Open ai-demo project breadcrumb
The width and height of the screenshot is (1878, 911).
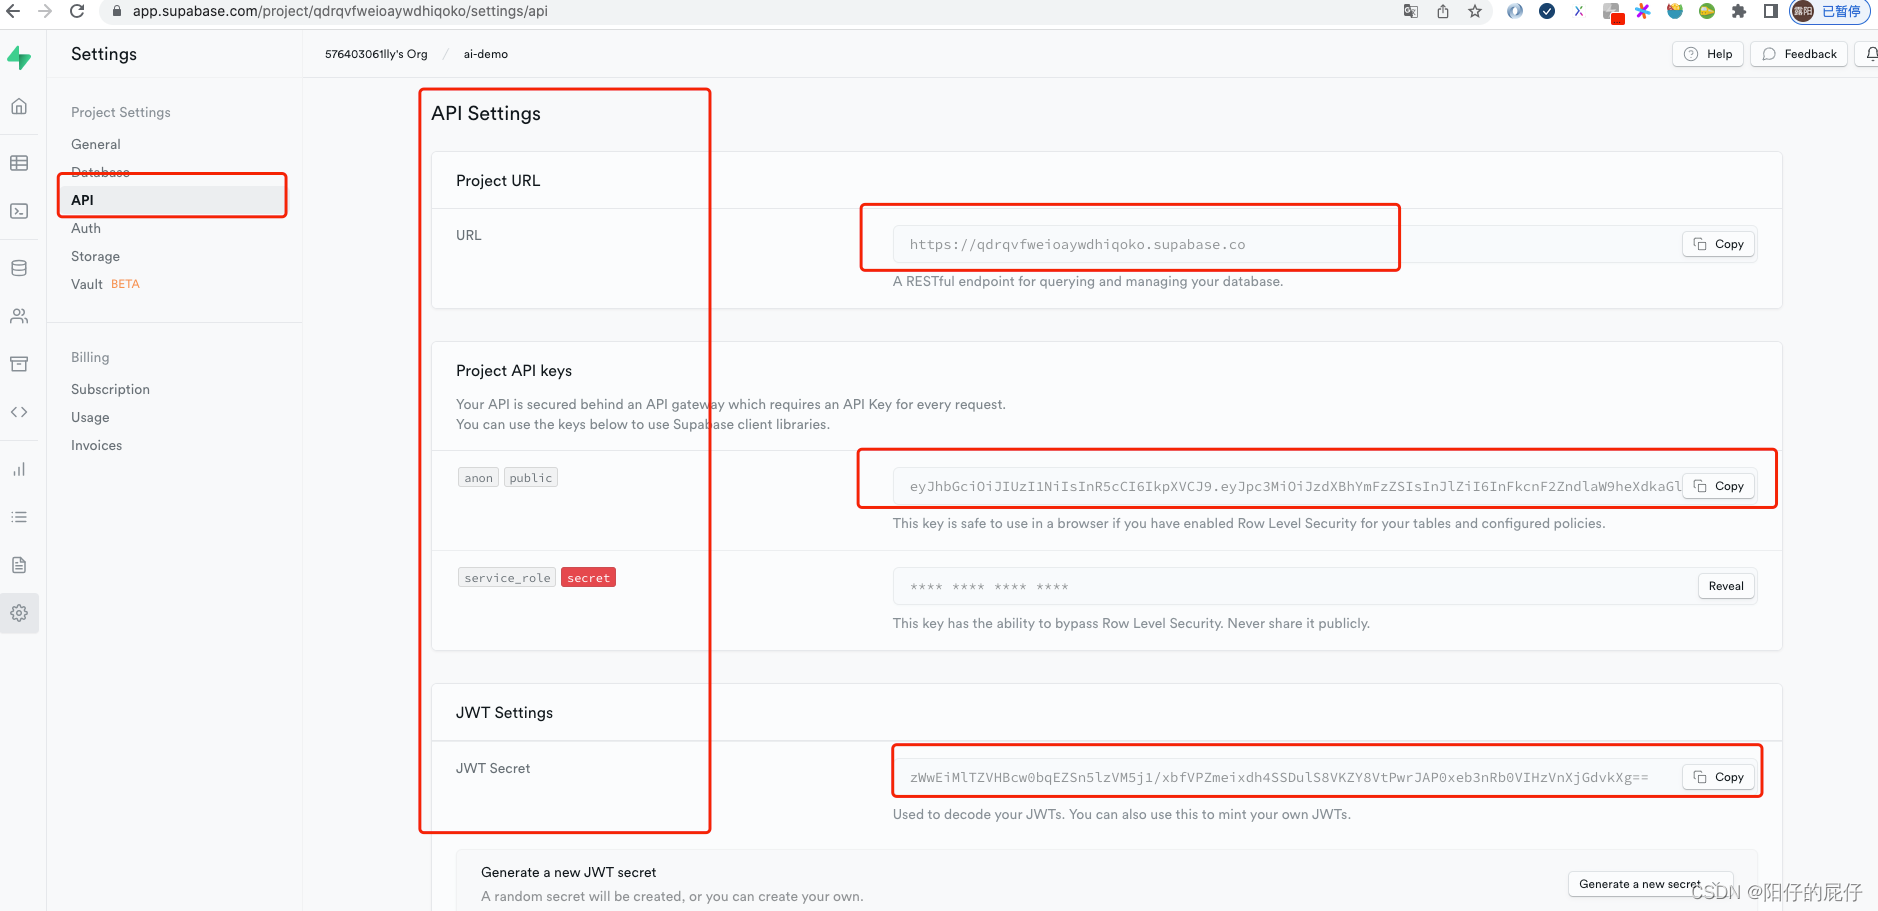pos(486,54)
